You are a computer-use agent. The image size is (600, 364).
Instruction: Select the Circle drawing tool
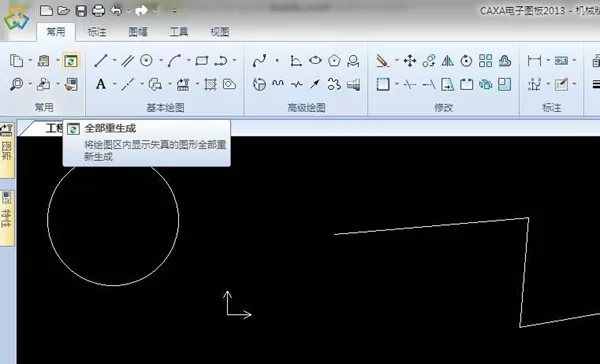(146, 60)
